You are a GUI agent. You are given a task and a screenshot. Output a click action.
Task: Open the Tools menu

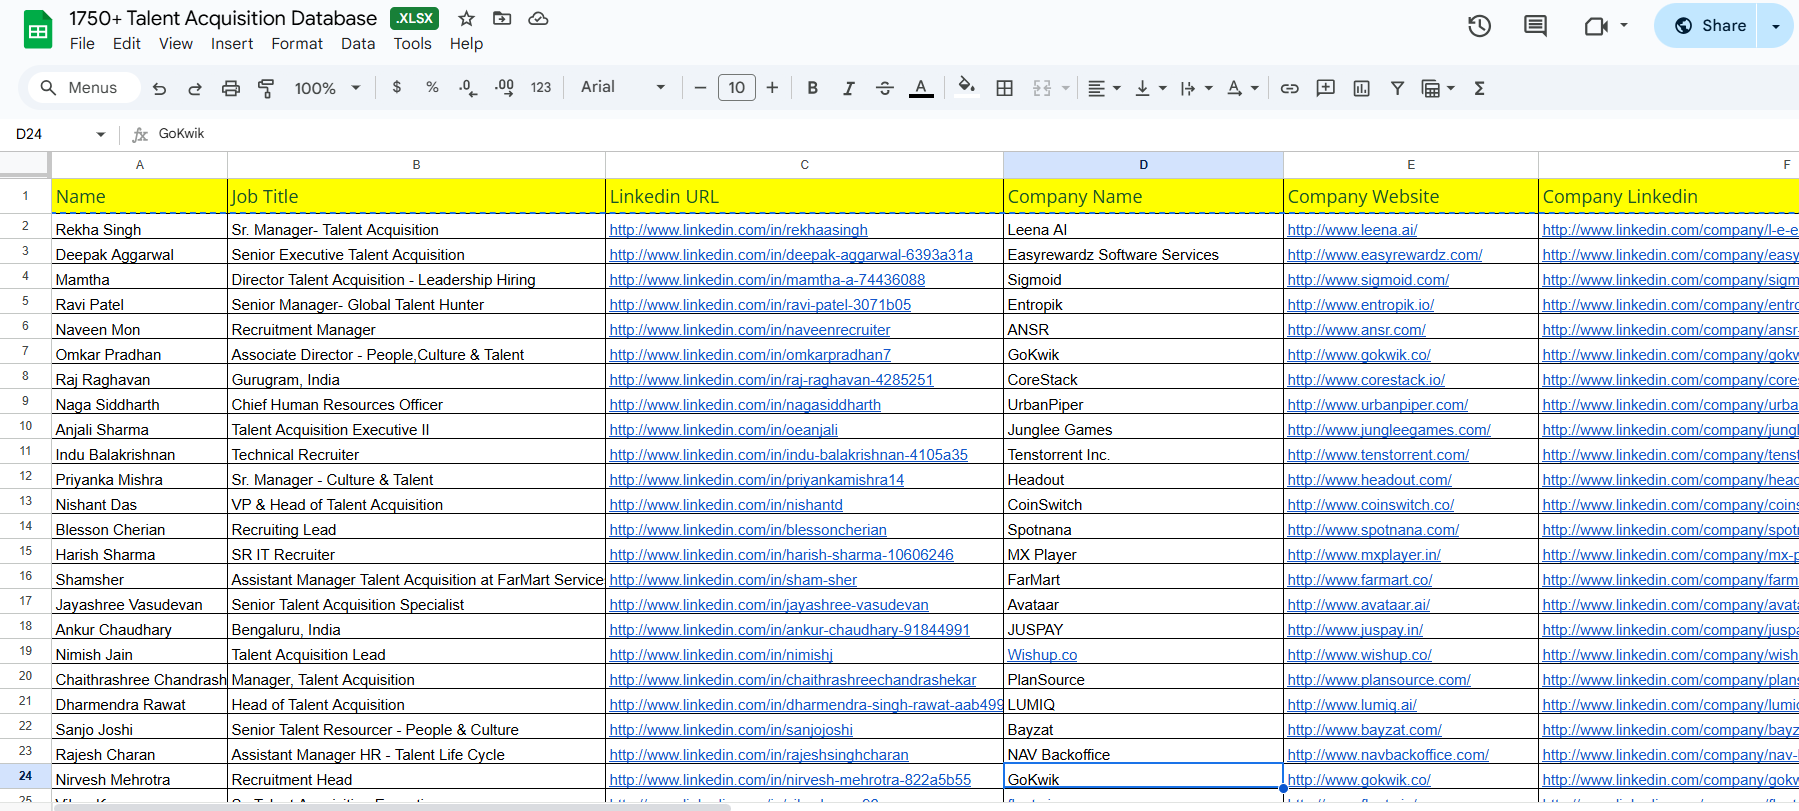point(412,44)
